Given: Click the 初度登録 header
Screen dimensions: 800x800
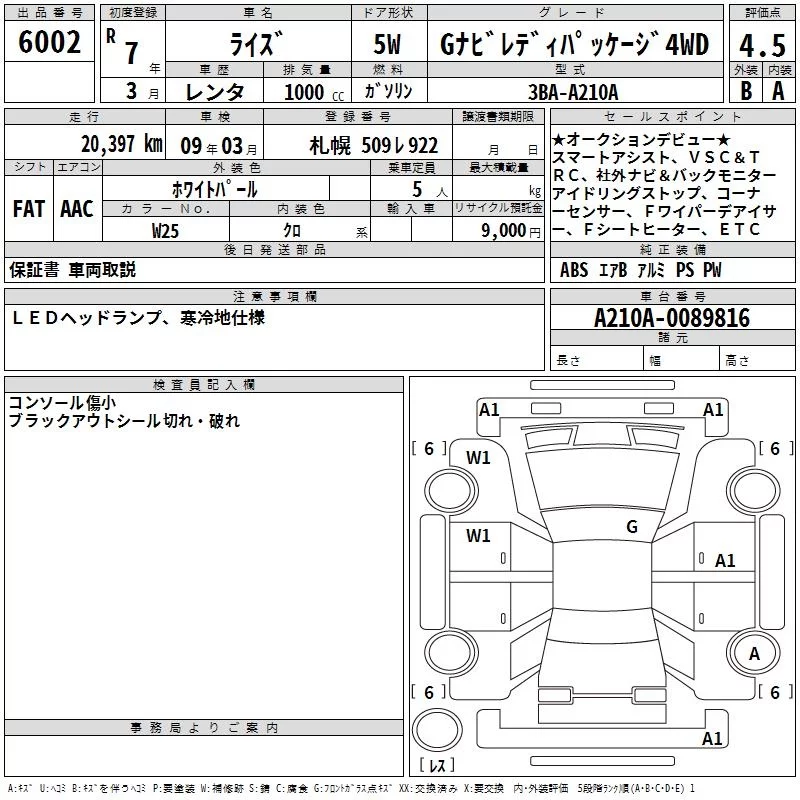Looking at the screenshot, I should point(133,13).
